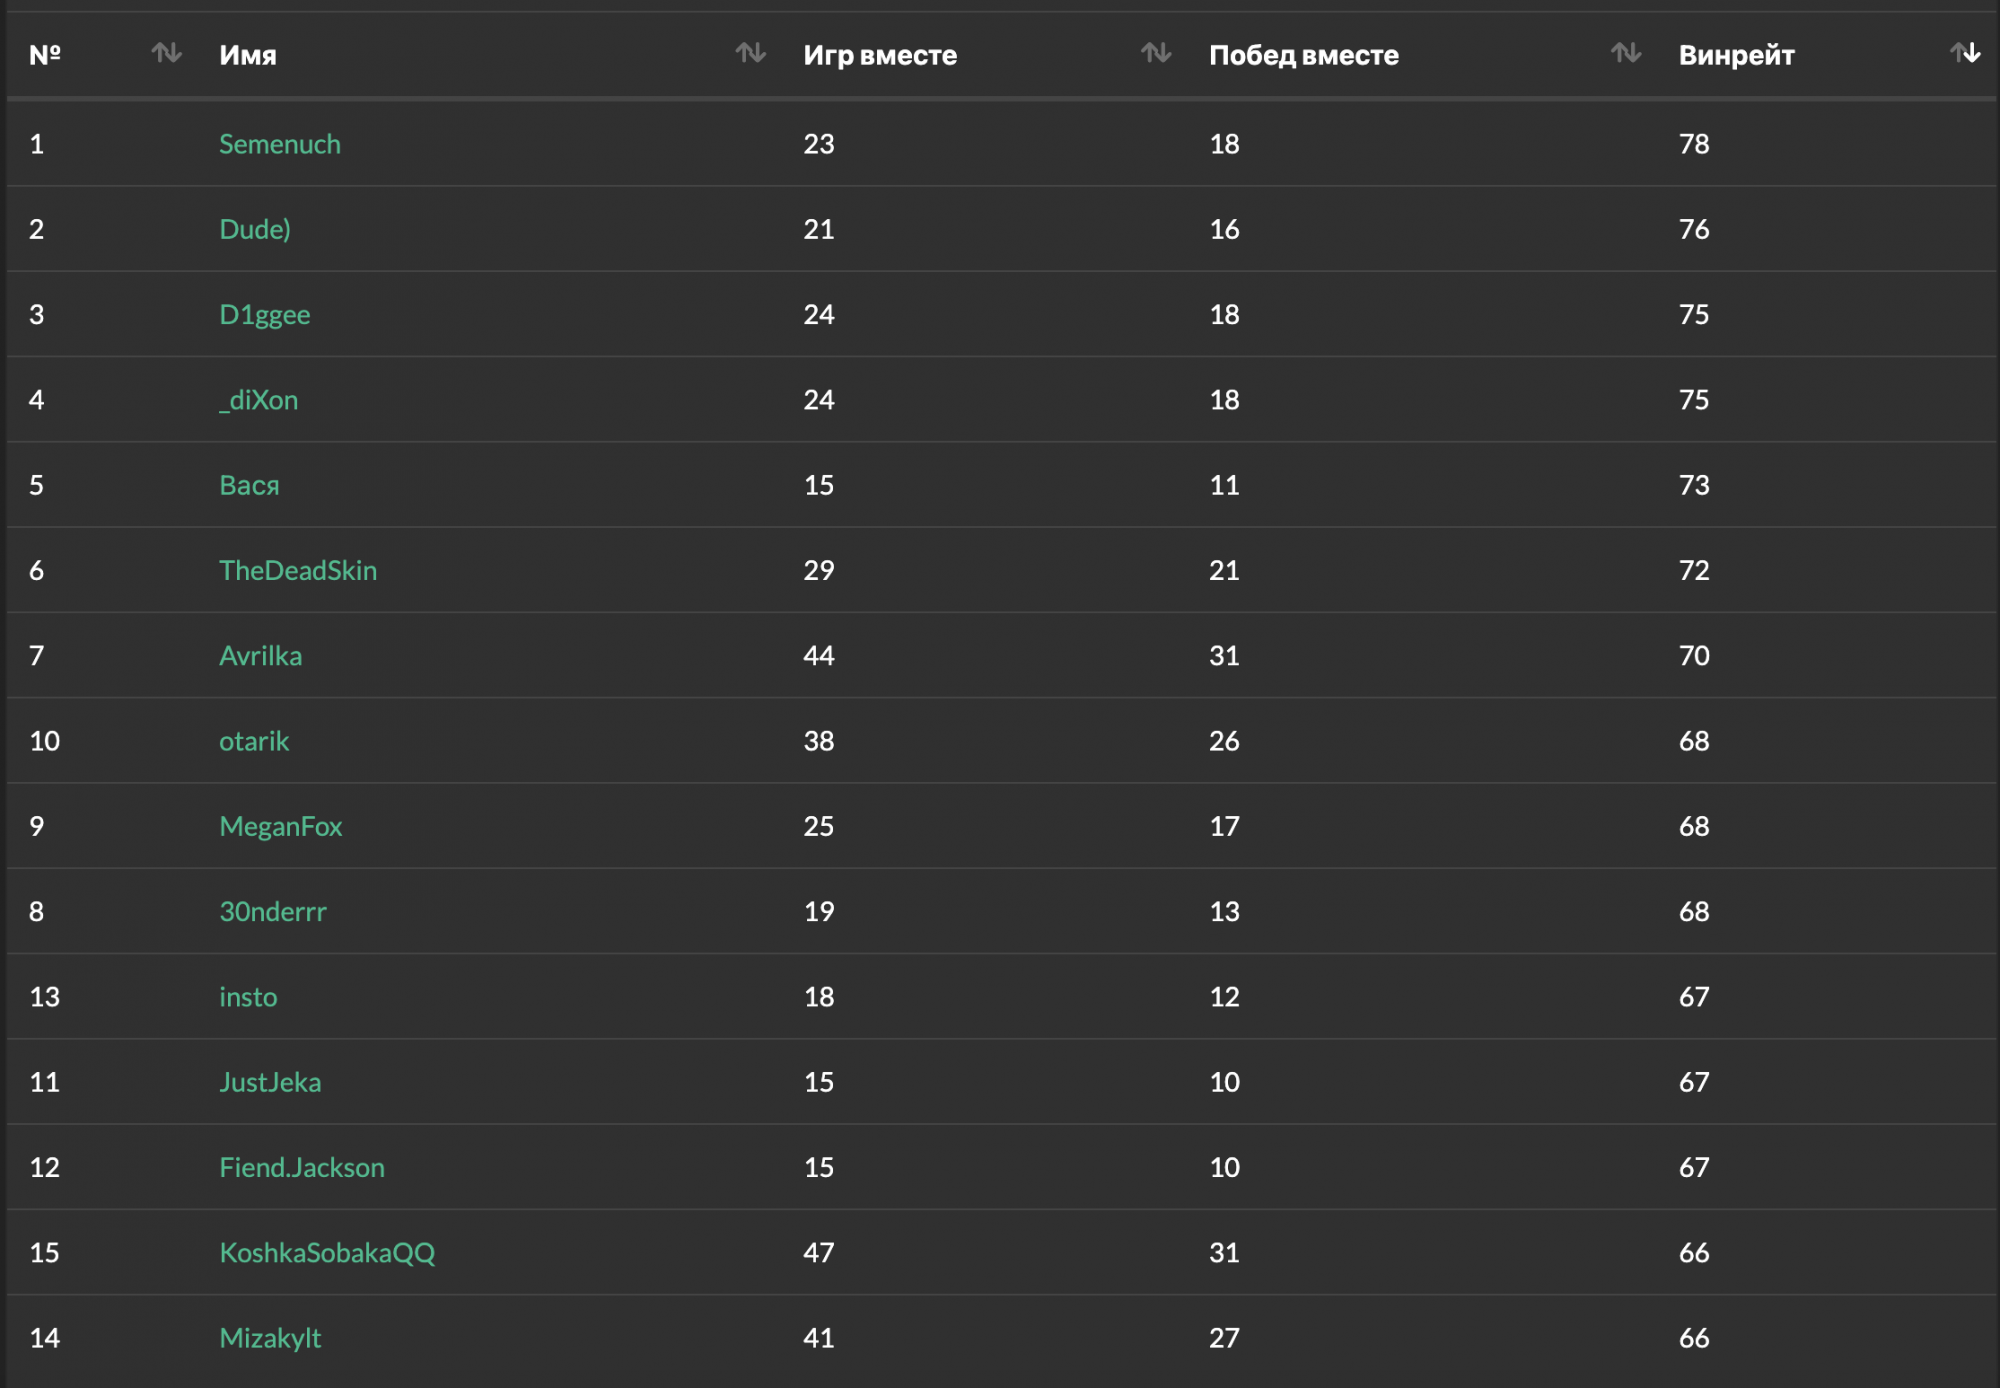View TheDeadSkin player page

point(298,570)
